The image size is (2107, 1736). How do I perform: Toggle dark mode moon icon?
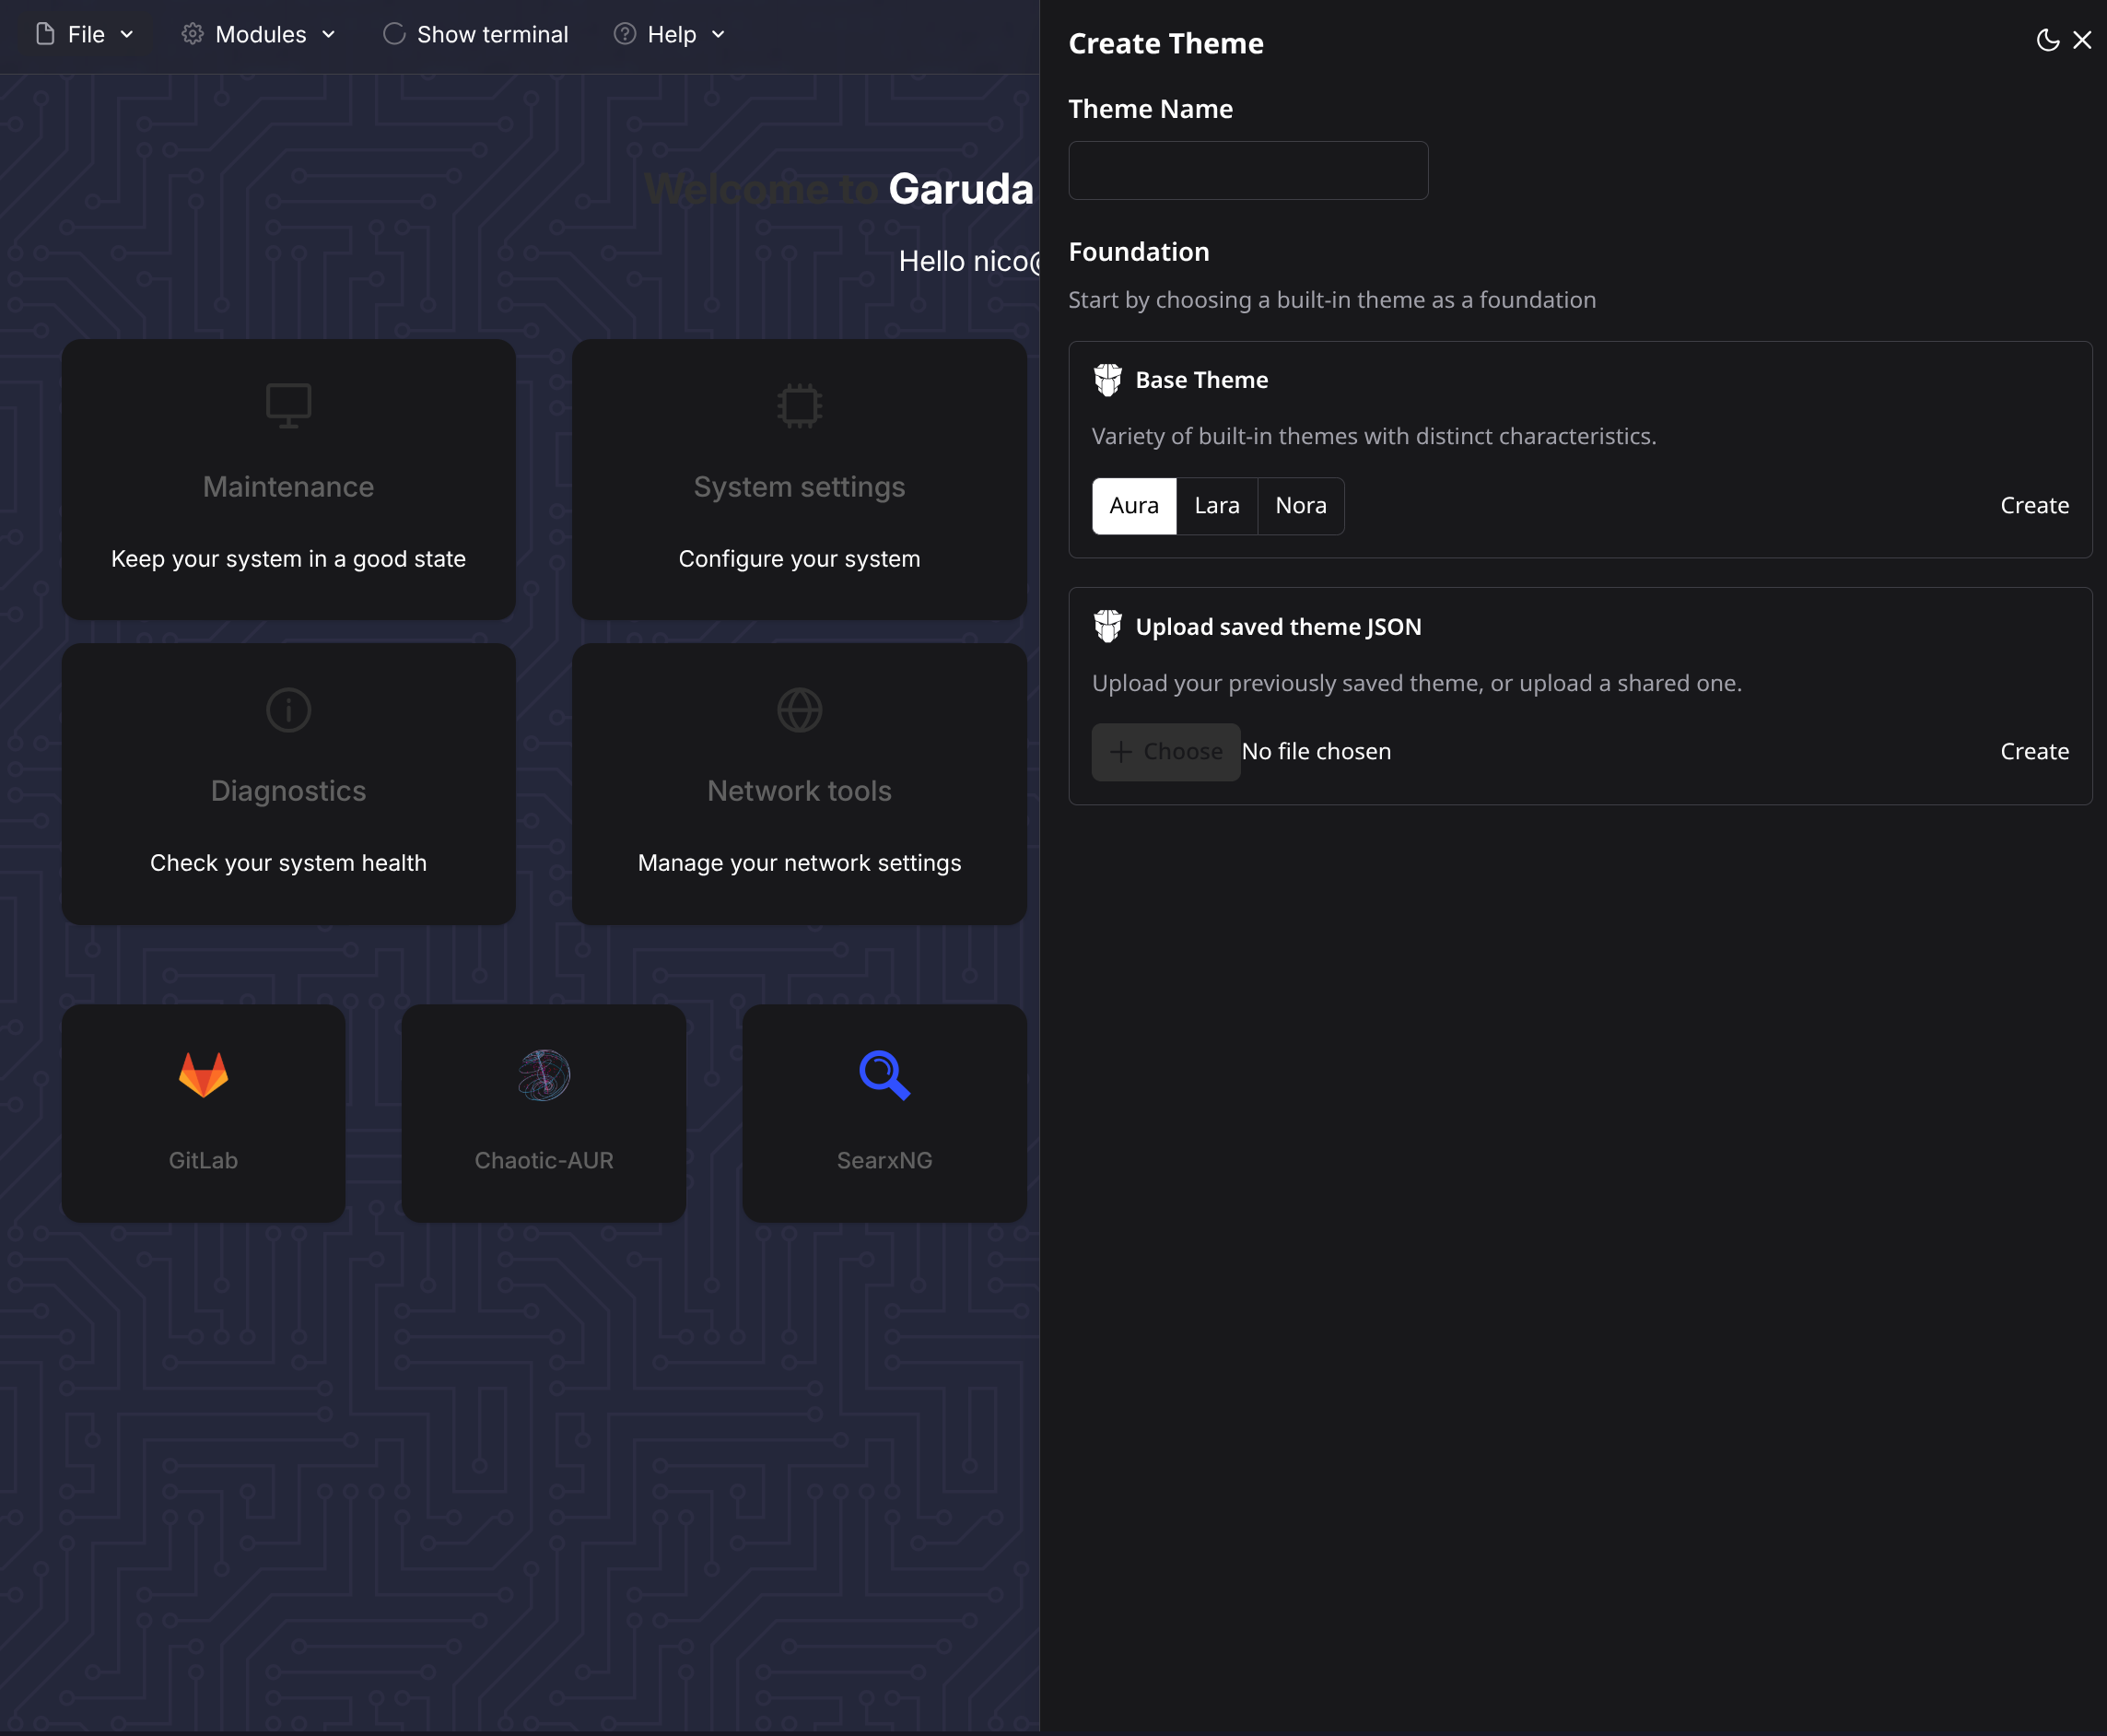[x=2047, y=40]
